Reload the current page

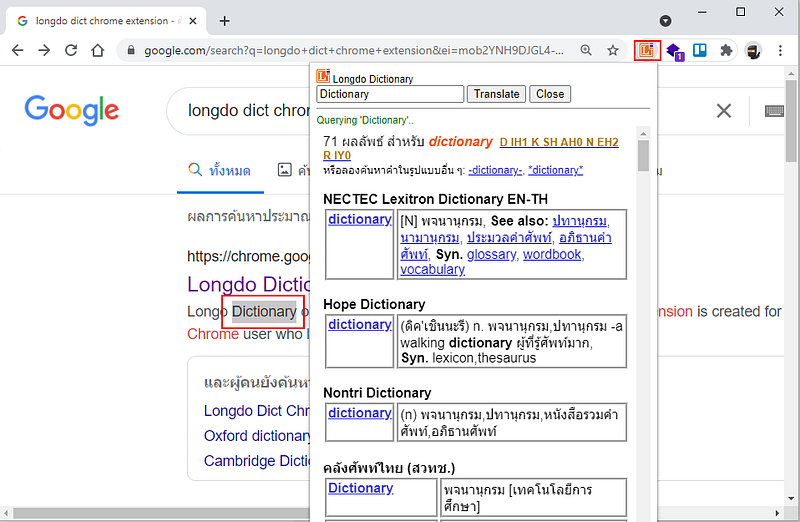(x=71, y=50)
